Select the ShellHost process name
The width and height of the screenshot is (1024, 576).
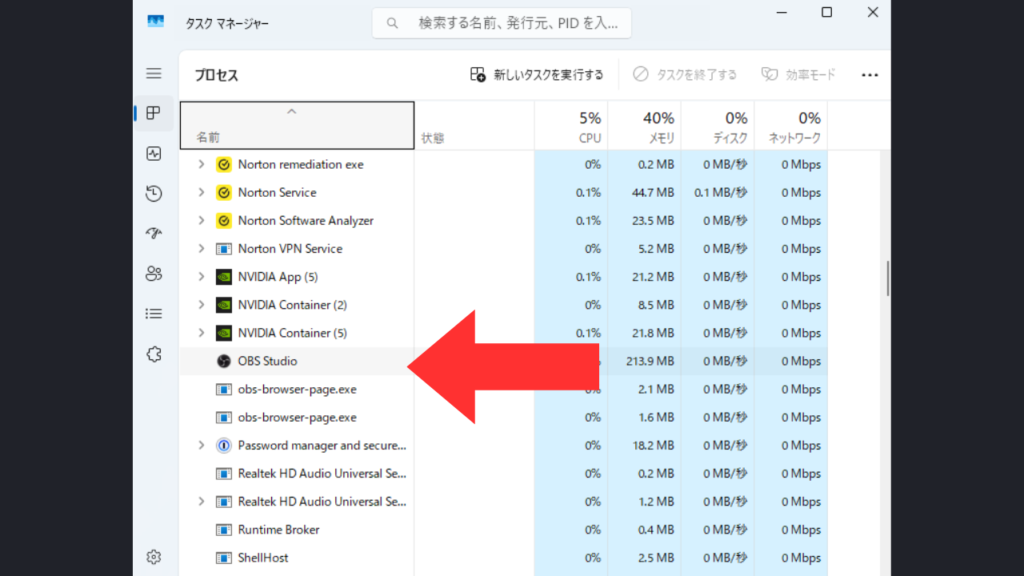coord(263,558)
